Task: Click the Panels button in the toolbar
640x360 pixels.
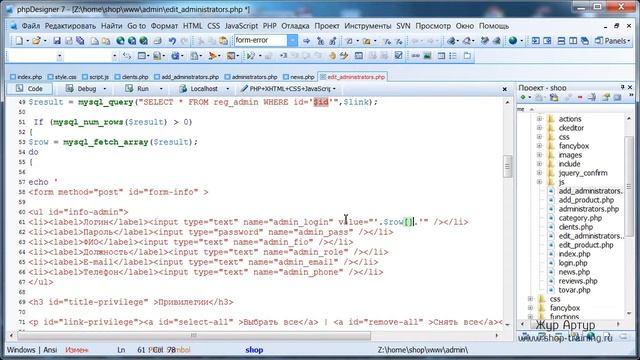Action: click(x=612, y=40)
